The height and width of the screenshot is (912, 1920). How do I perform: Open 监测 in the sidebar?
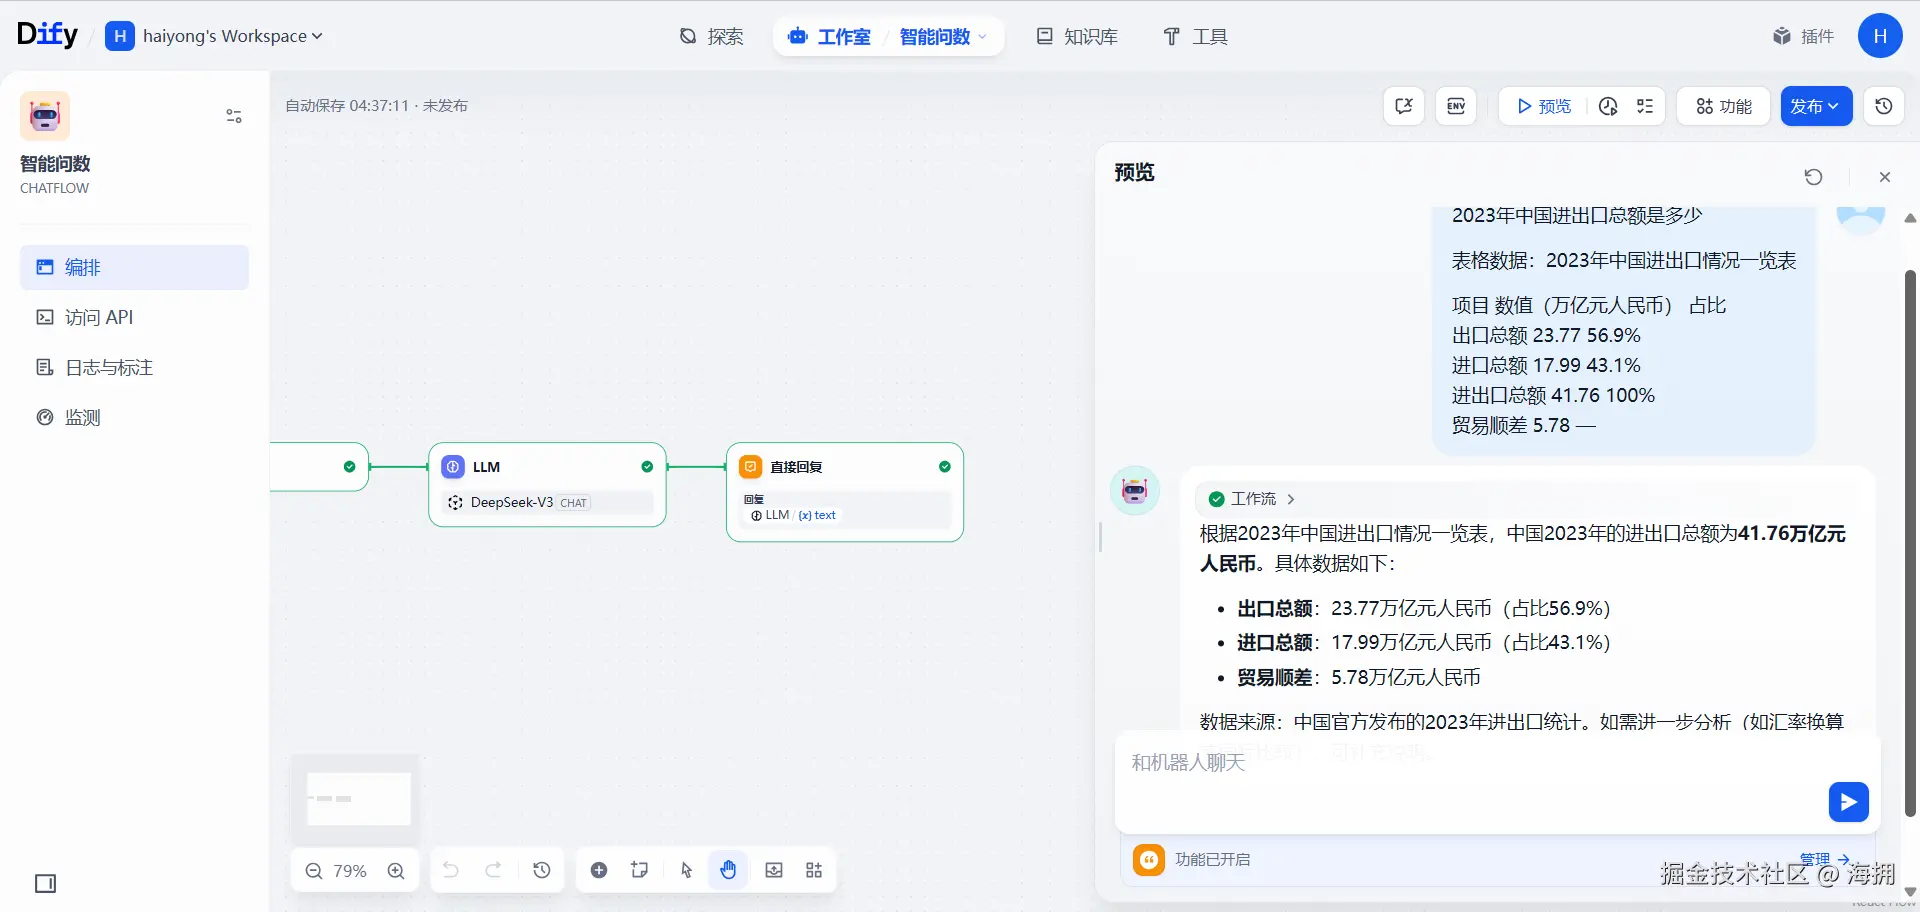[x=134, y=417]
